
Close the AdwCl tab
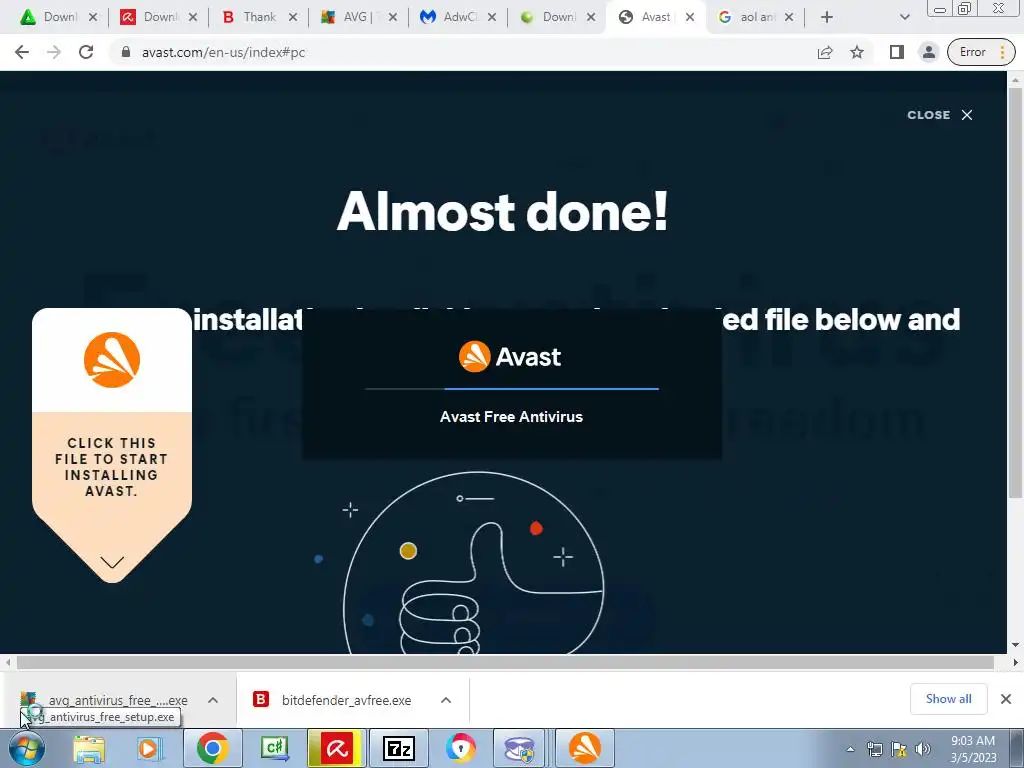pos(492,18)
